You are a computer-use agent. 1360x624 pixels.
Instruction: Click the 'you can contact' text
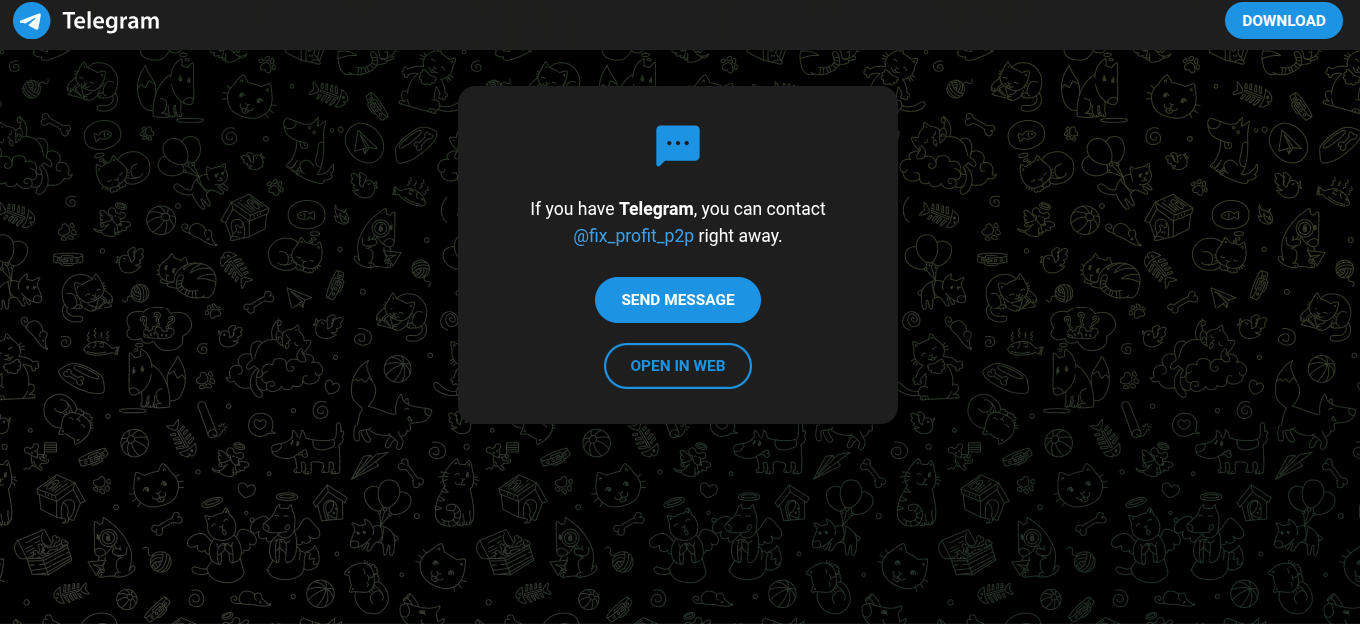[x=764, y=209]
